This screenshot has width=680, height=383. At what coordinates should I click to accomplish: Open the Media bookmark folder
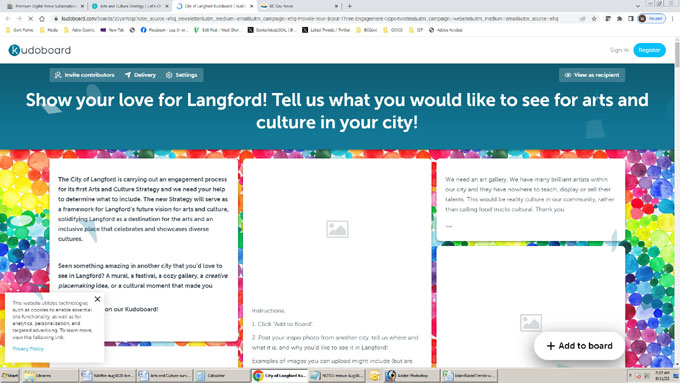(x=49, y=30)
